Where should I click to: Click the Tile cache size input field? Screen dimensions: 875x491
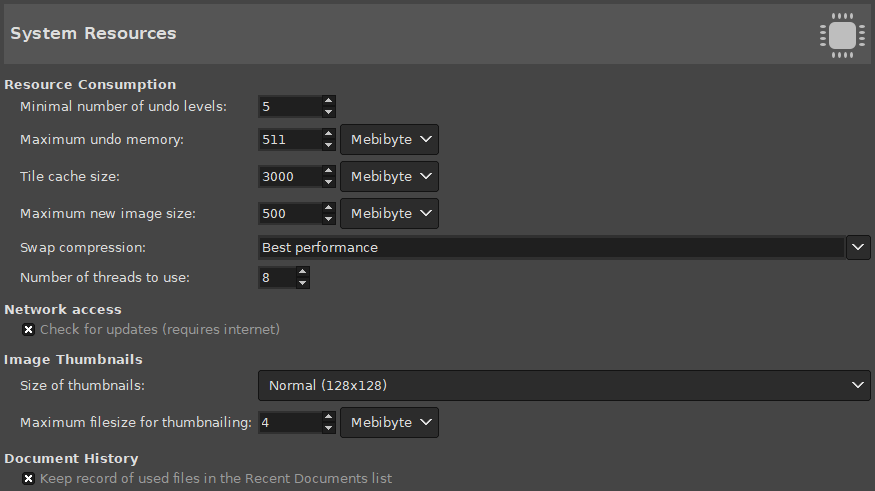point(288,176)
